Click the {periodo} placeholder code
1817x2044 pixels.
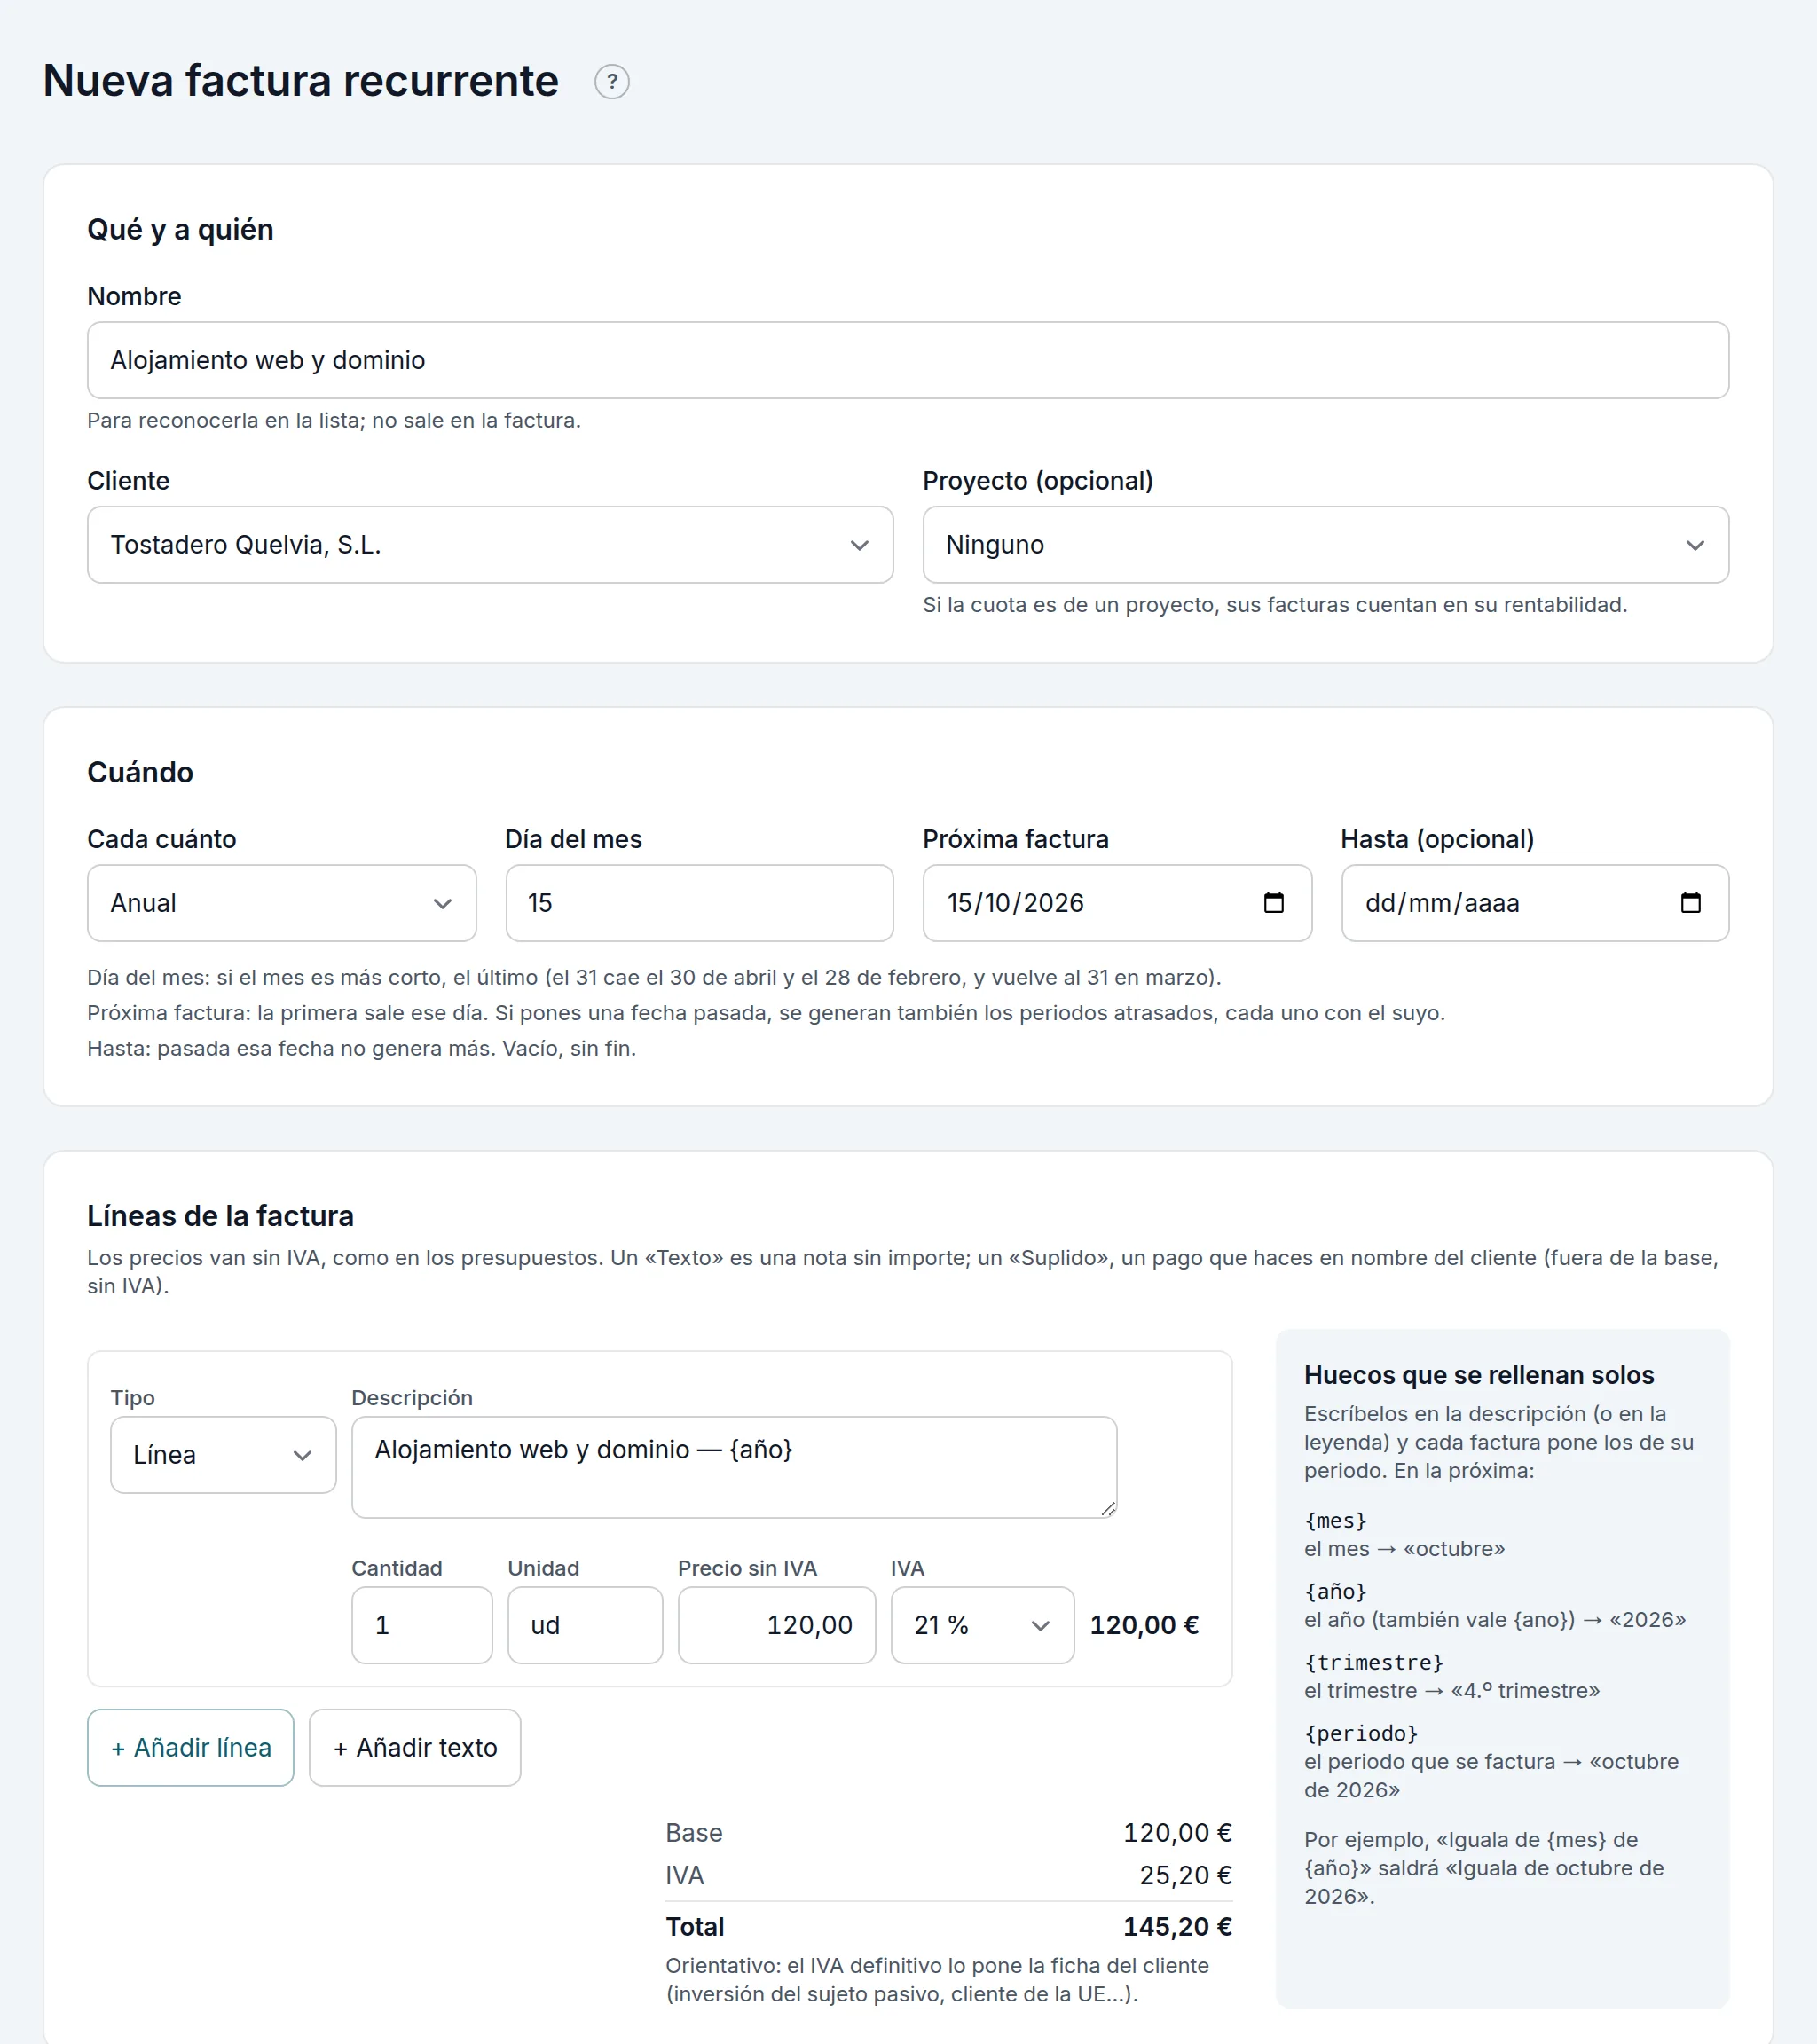pyautogui.click(x=1361, y=1733)
